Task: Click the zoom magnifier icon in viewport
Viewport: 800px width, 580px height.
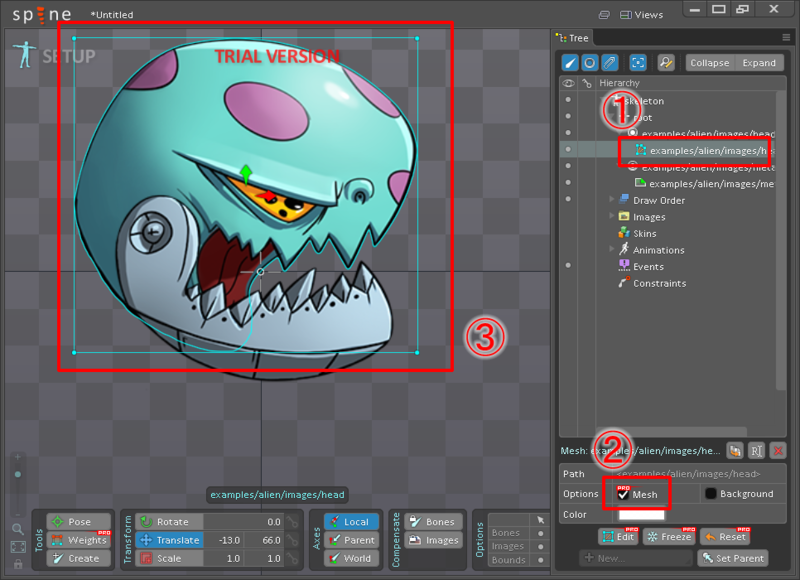Action: [18, 529]
